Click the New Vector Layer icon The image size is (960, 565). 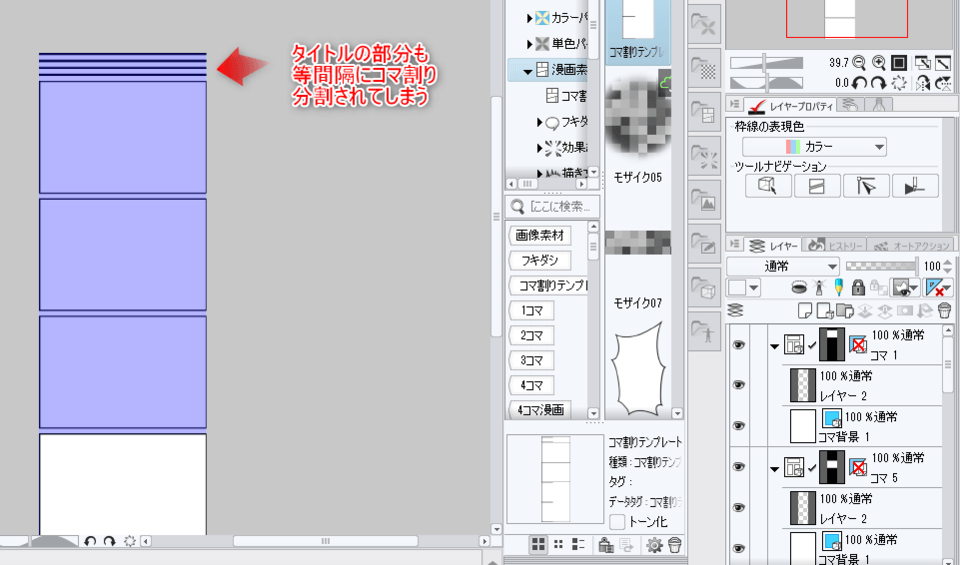pos(825,311)
